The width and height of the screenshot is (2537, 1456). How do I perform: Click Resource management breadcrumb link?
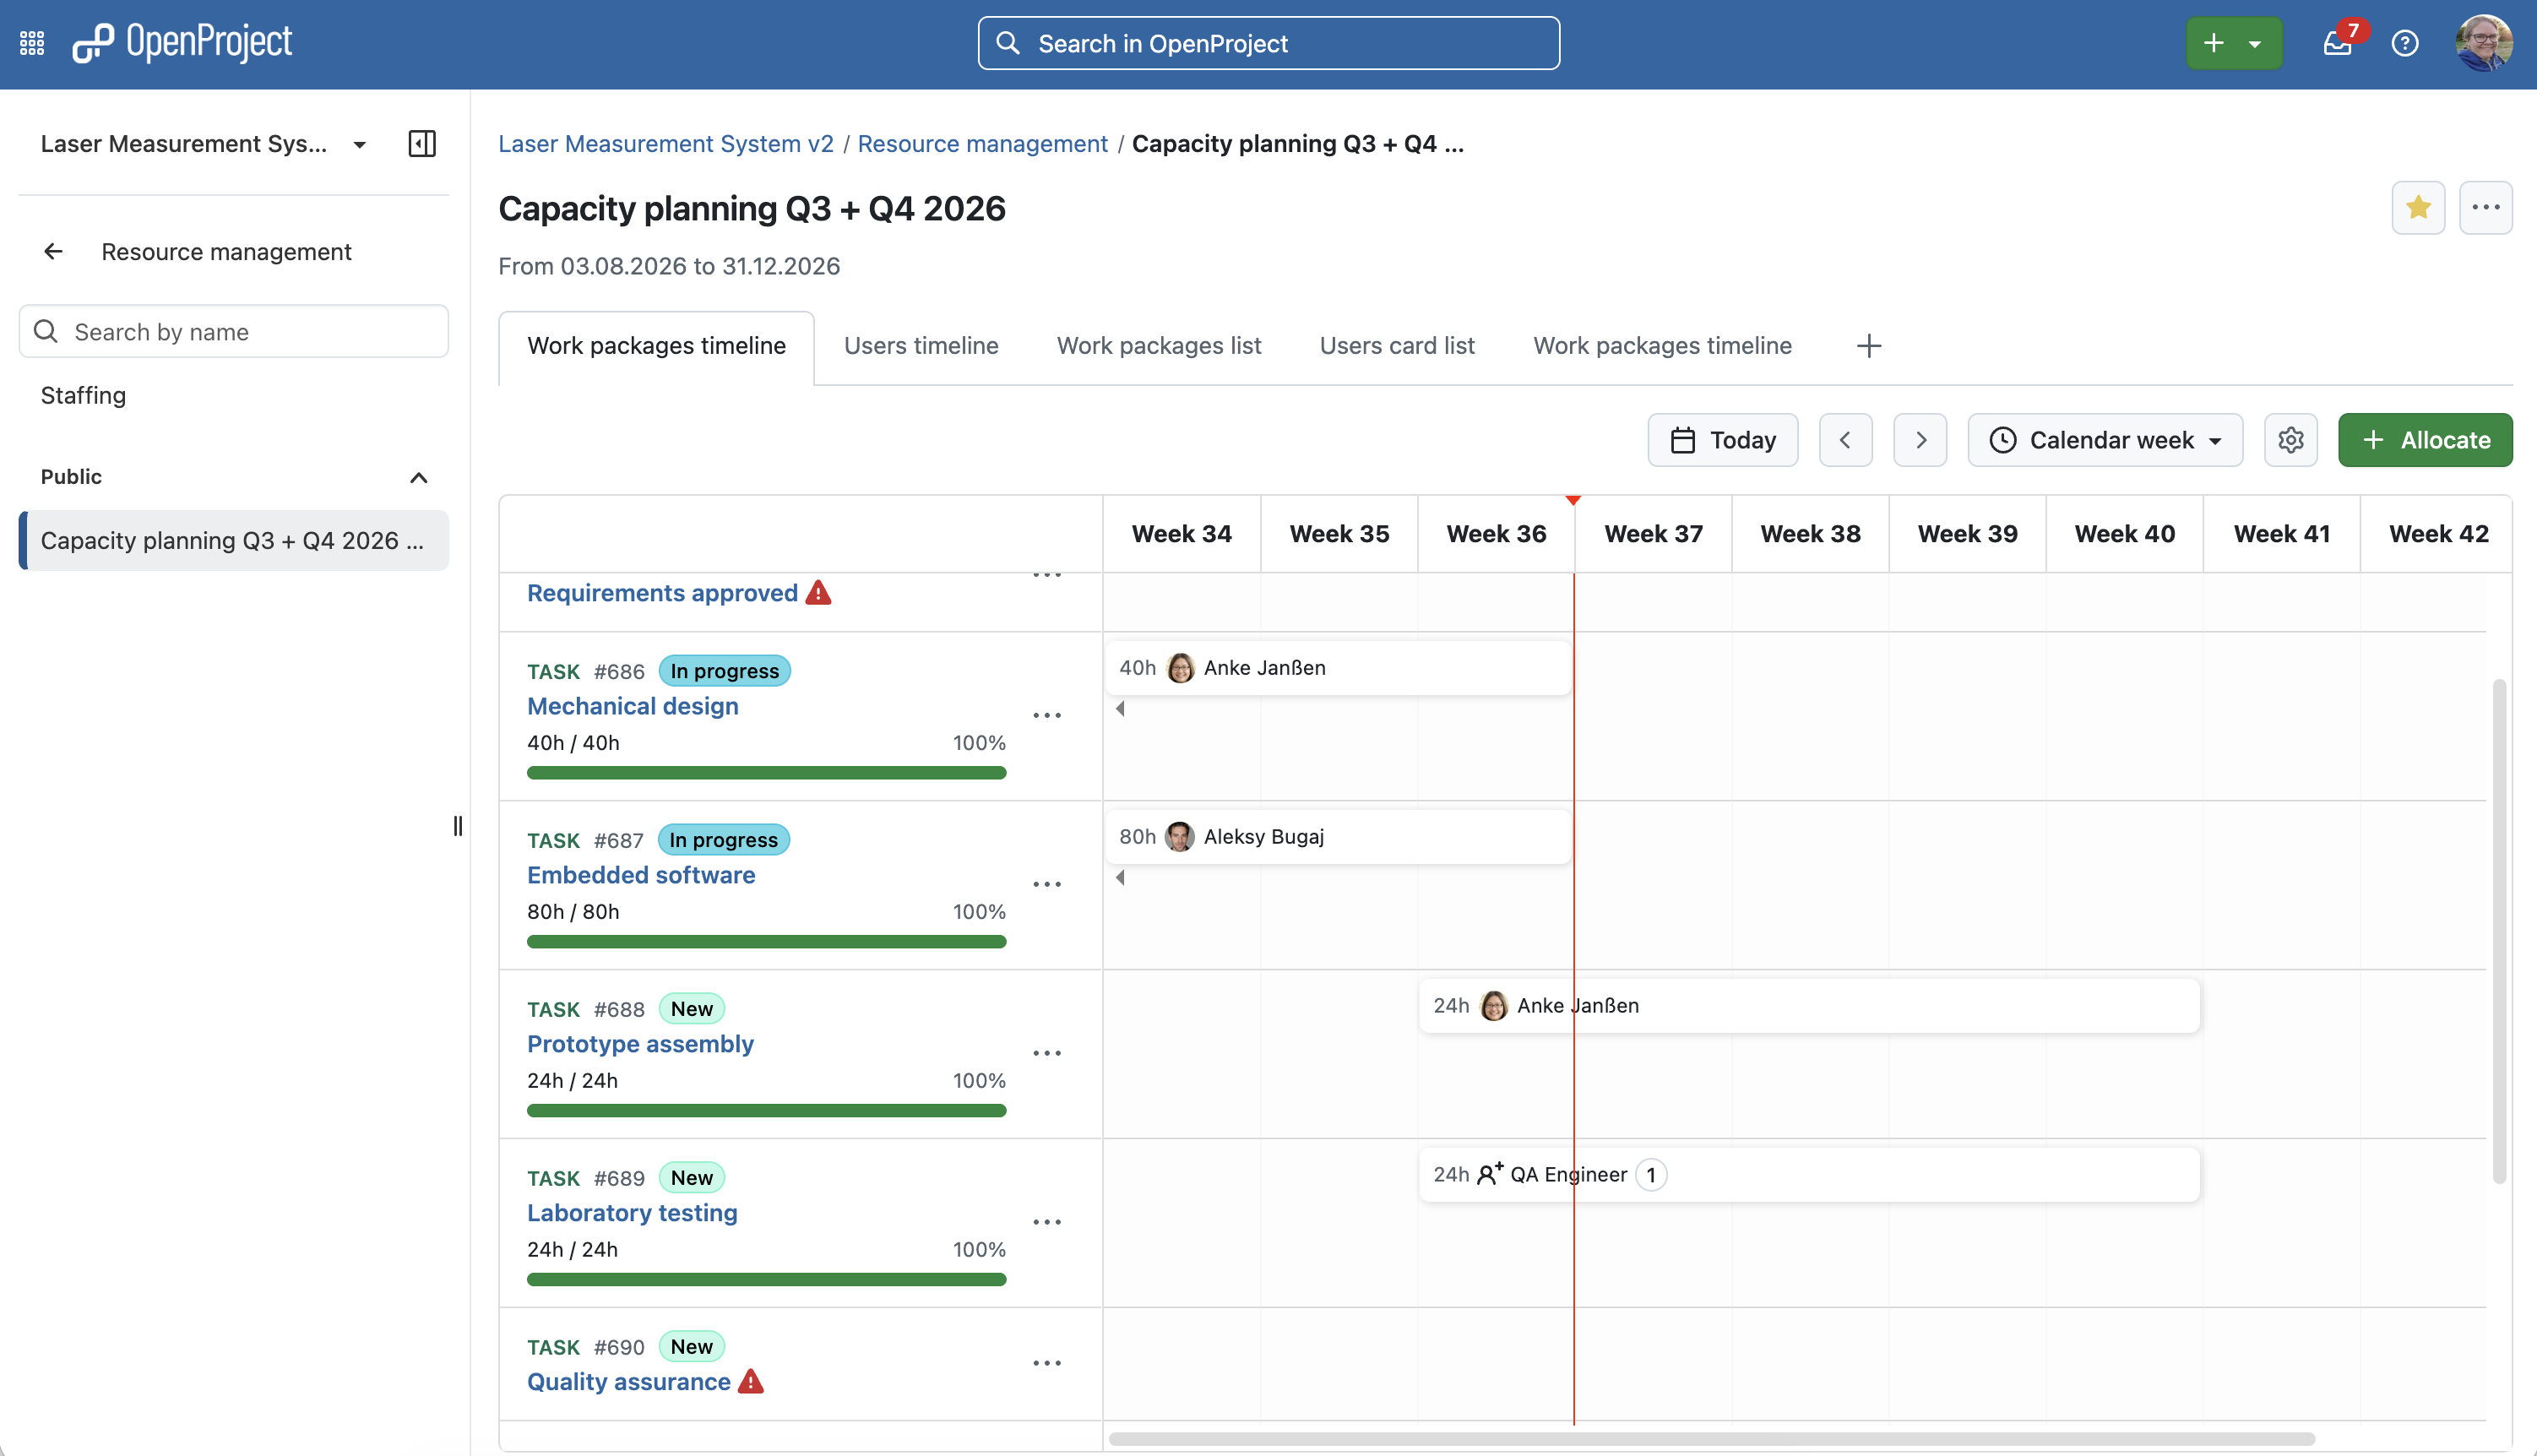983,144
